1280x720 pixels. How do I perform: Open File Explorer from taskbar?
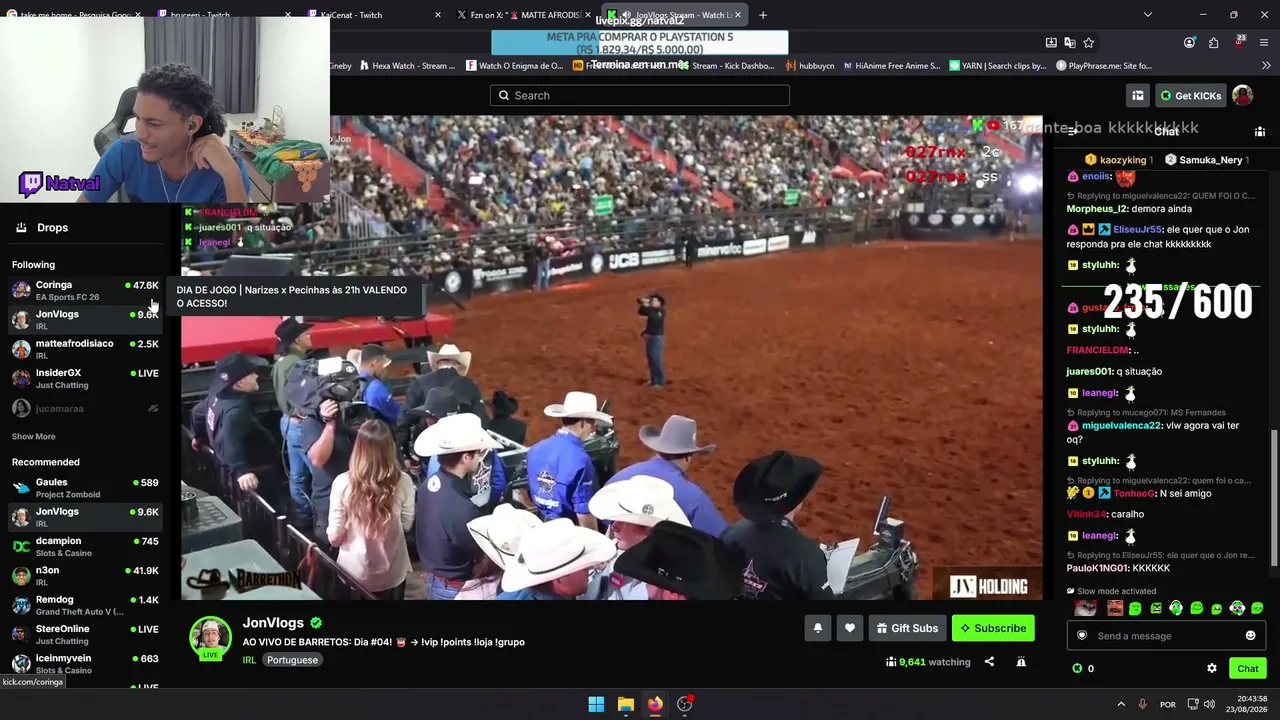[625, 704]
